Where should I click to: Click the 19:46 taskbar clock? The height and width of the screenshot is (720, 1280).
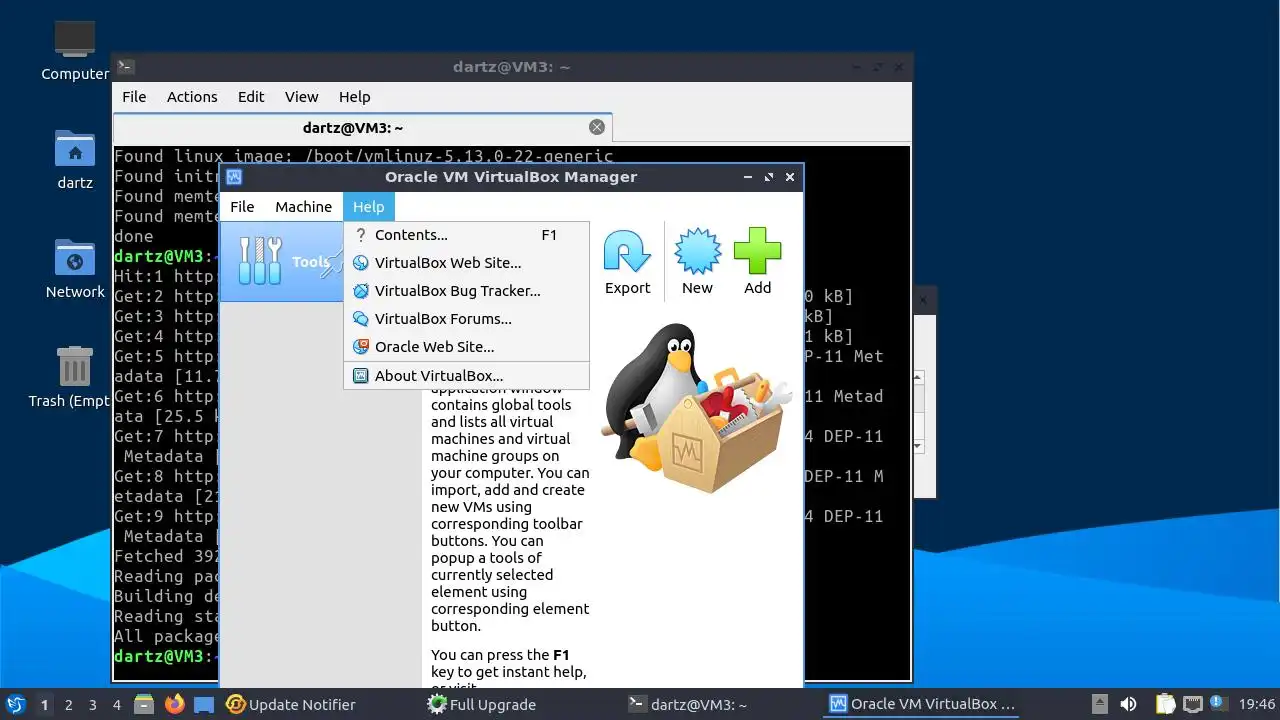(1257, 705)
